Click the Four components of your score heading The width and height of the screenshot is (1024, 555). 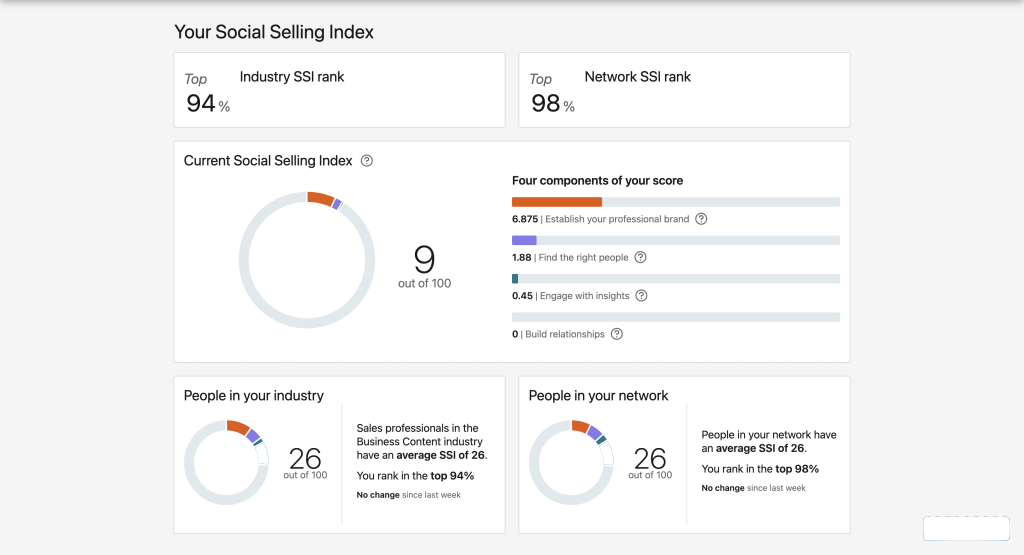point(597,181)
